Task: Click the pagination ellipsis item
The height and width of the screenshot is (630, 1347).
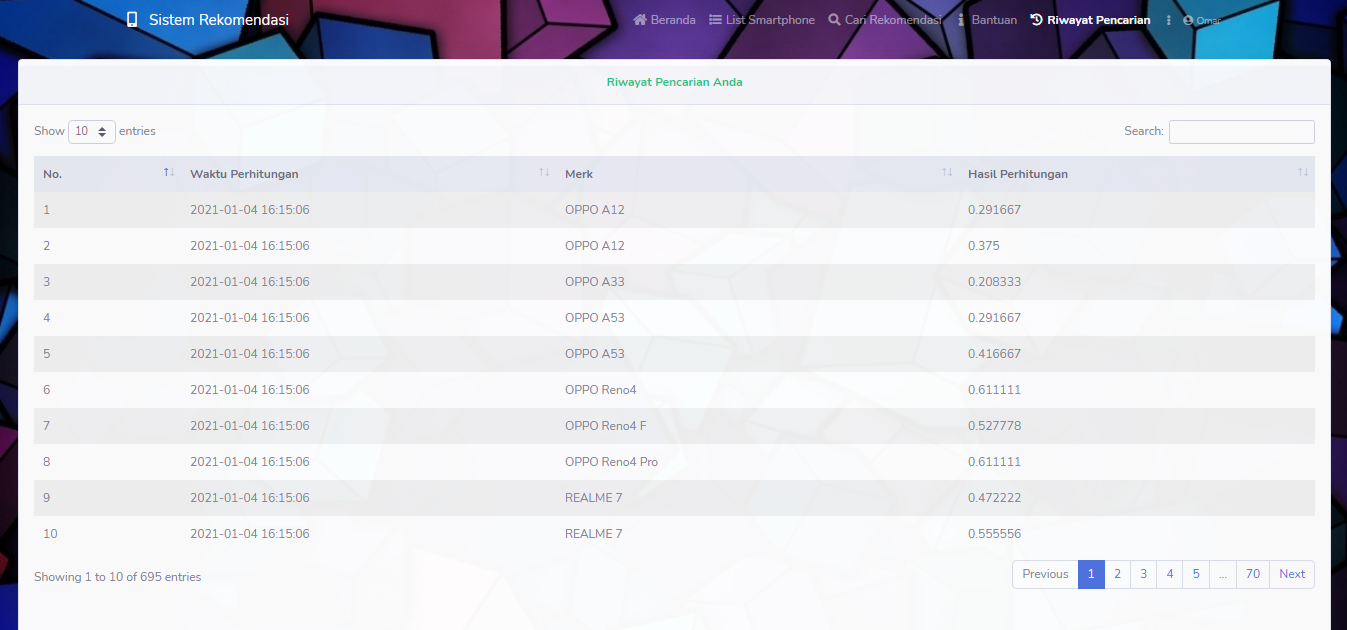Action: (x=1223, y=574)
